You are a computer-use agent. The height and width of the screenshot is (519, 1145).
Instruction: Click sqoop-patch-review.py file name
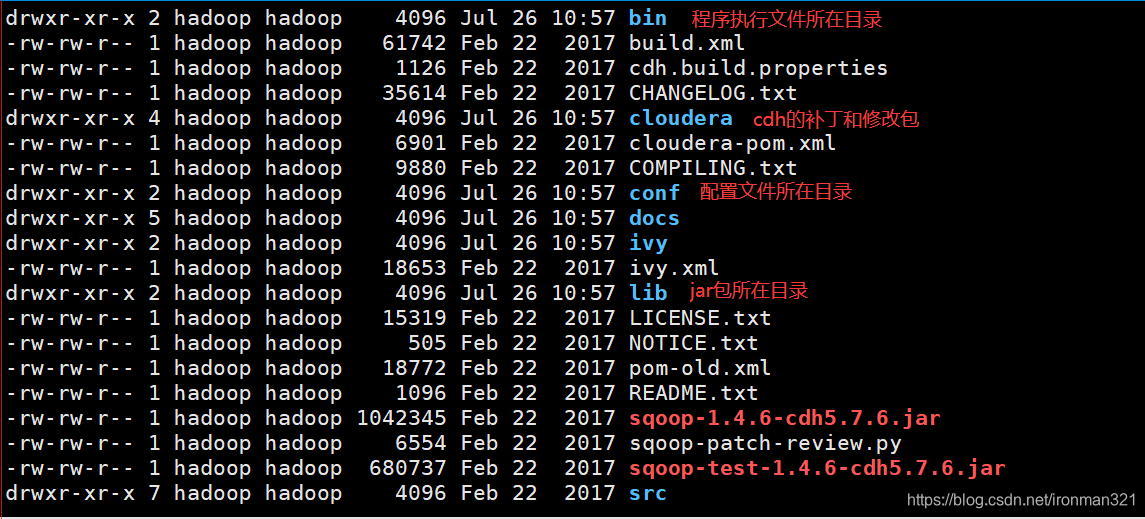coord(765,443)
